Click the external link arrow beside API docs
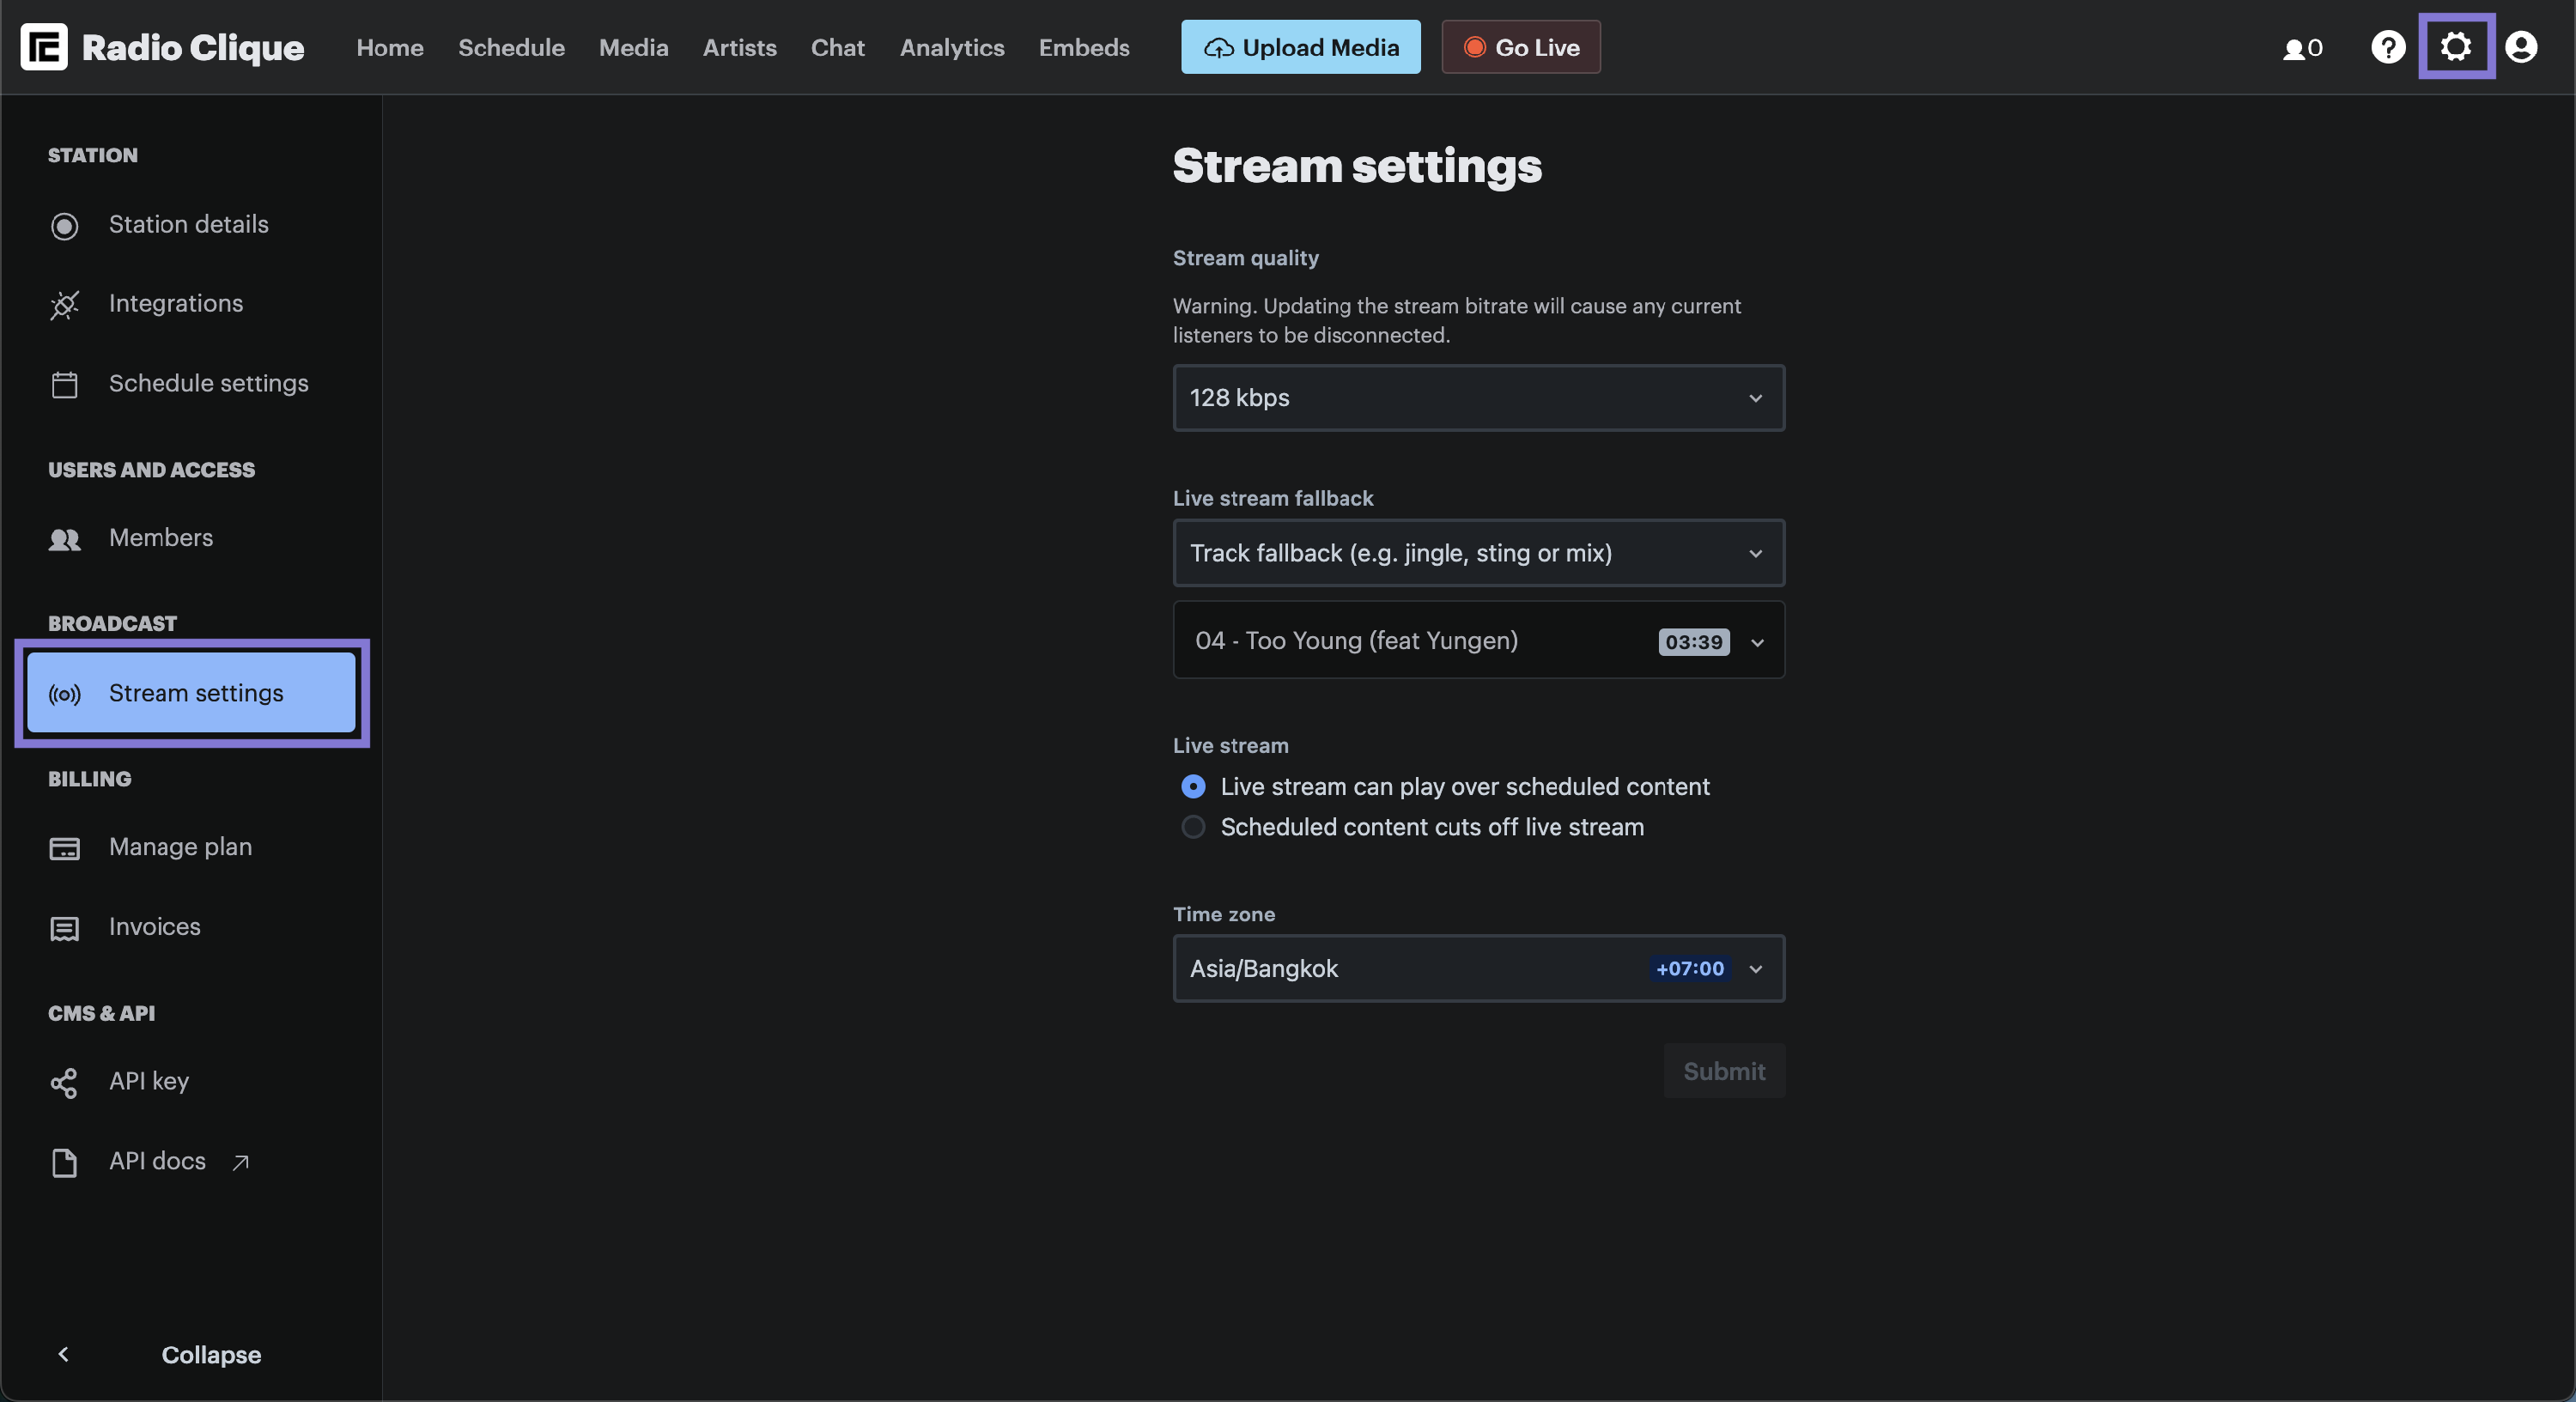The height and width of the screenshot is (1402, 2576). click(240, 1162)
